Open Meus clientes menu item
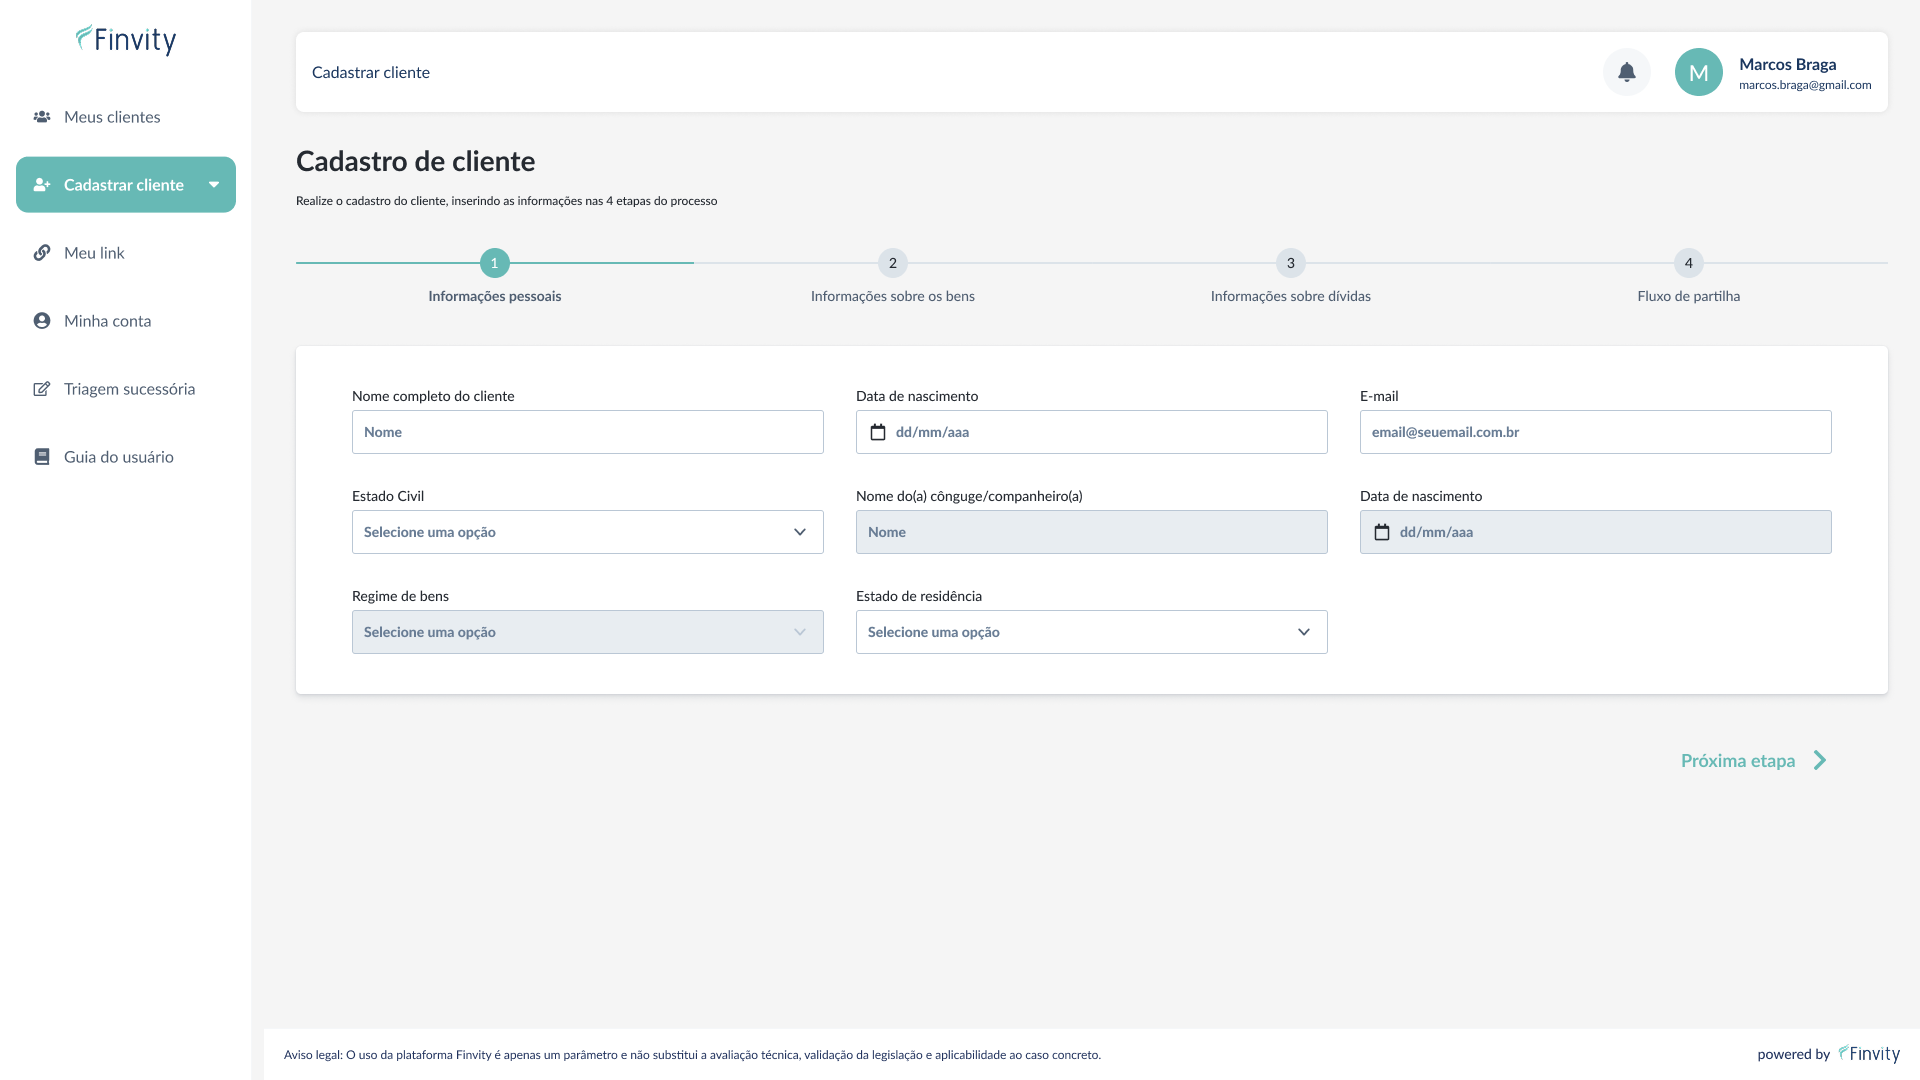The image size is (1920, 1080). [112, 117]
